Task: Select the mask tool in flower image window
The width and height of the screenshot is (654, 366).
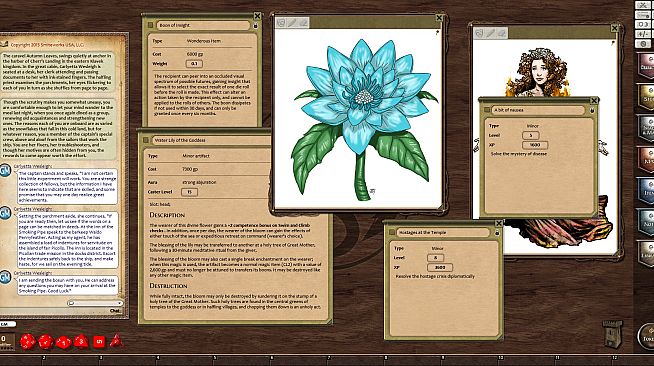Action: pos(282,23)
